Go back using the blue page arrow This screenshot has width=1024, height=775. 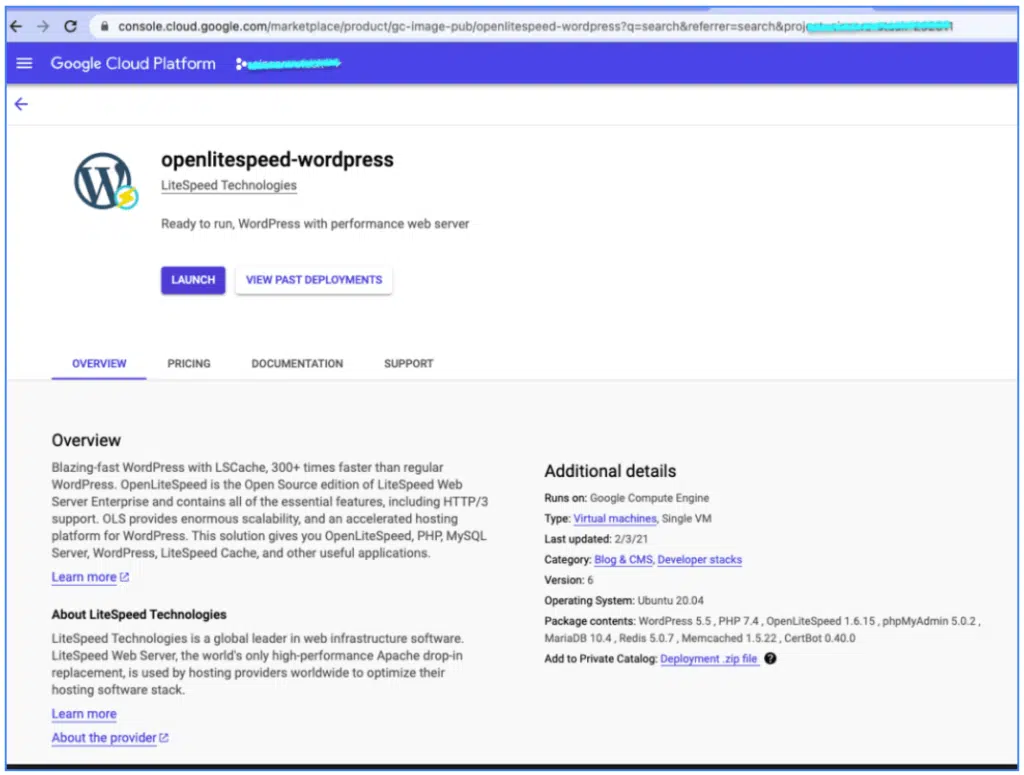tap(22, 104)
